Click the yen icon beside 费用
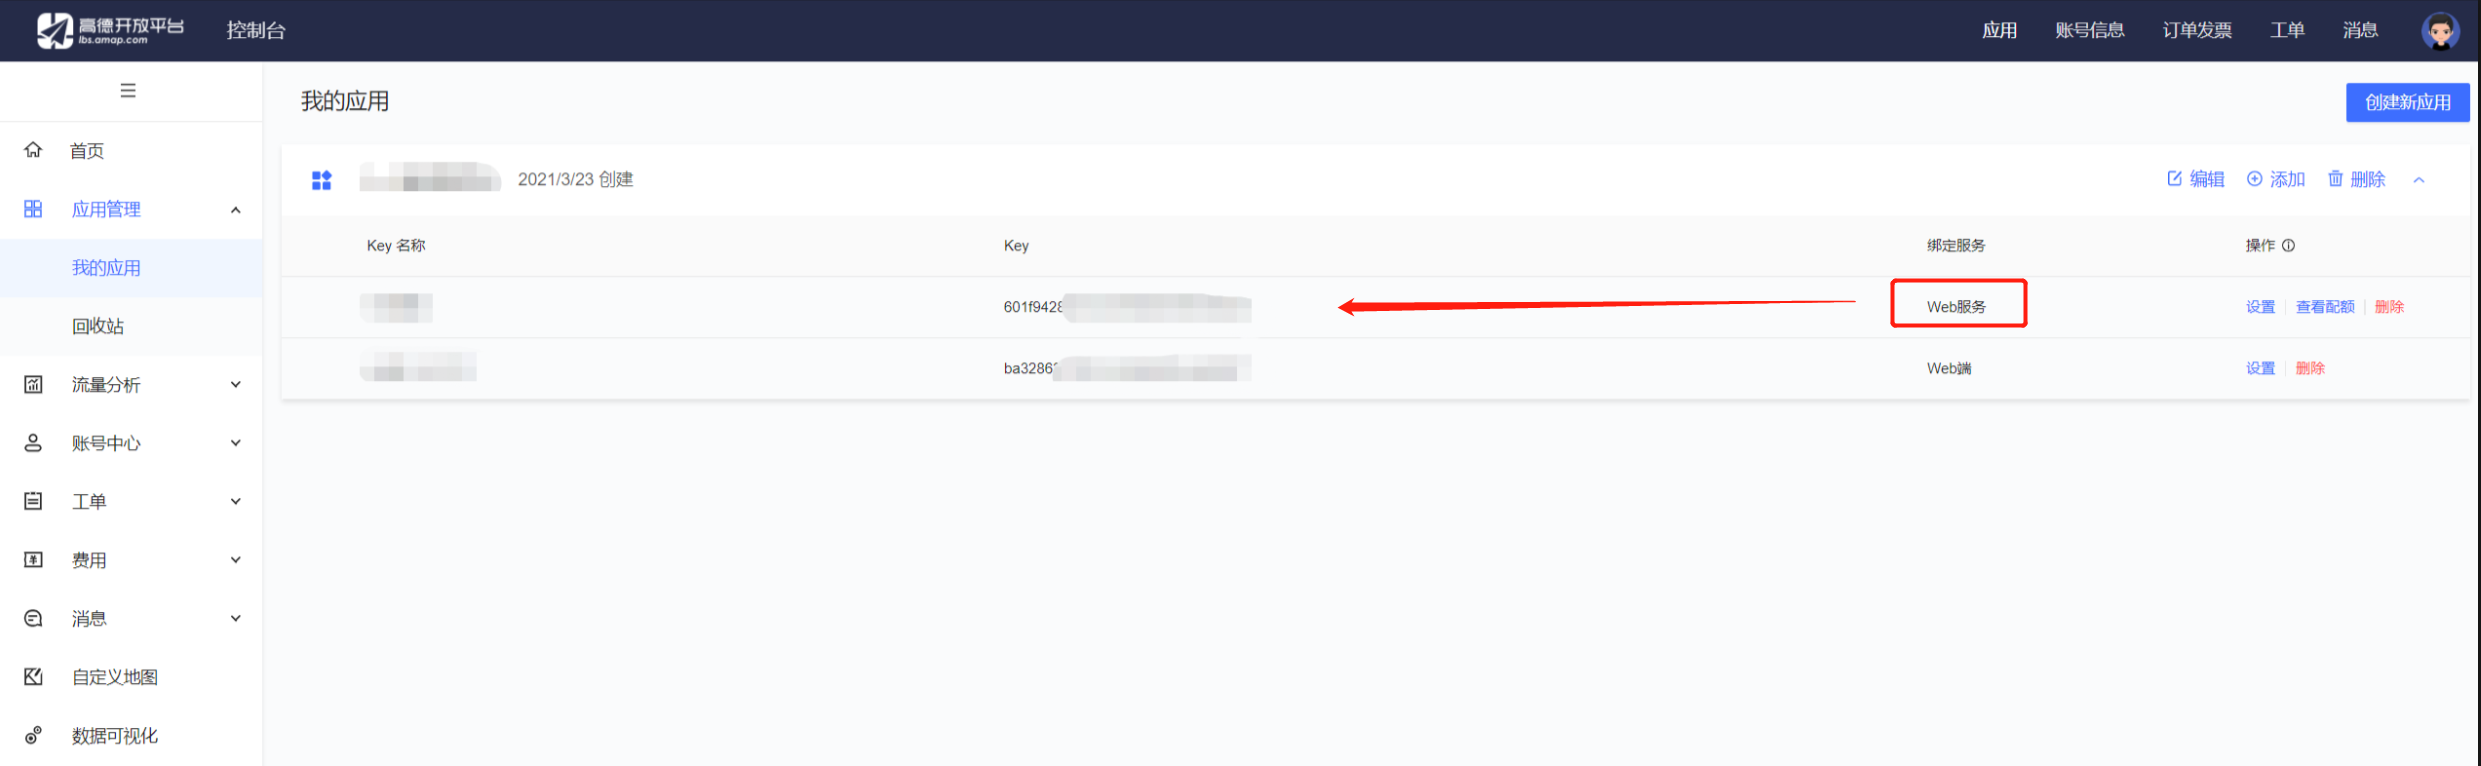This screenshot has width=2481, height=766. pyautogui.click(x=33, y=560)
